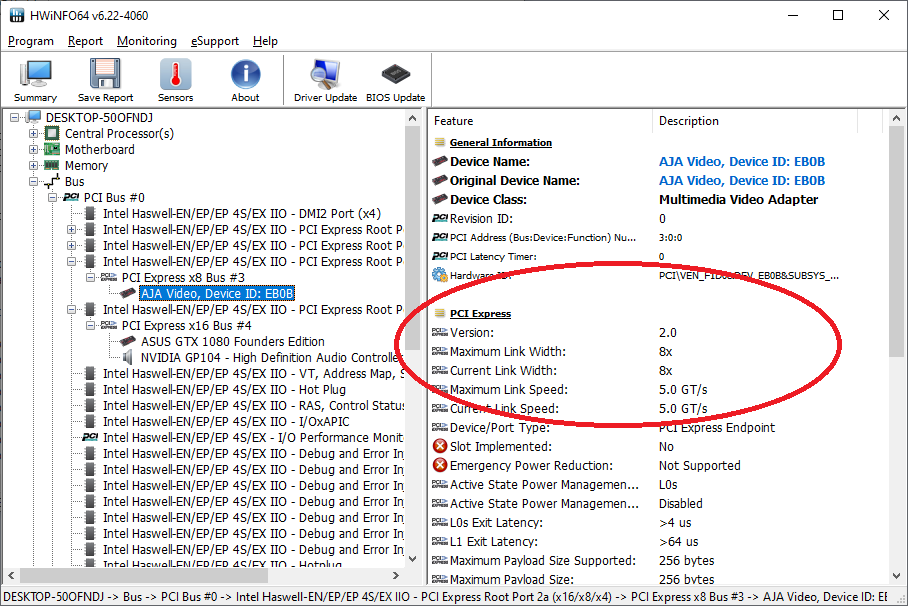
Task: Click the Save Report toolbar icon
Action: pos(104,75)
